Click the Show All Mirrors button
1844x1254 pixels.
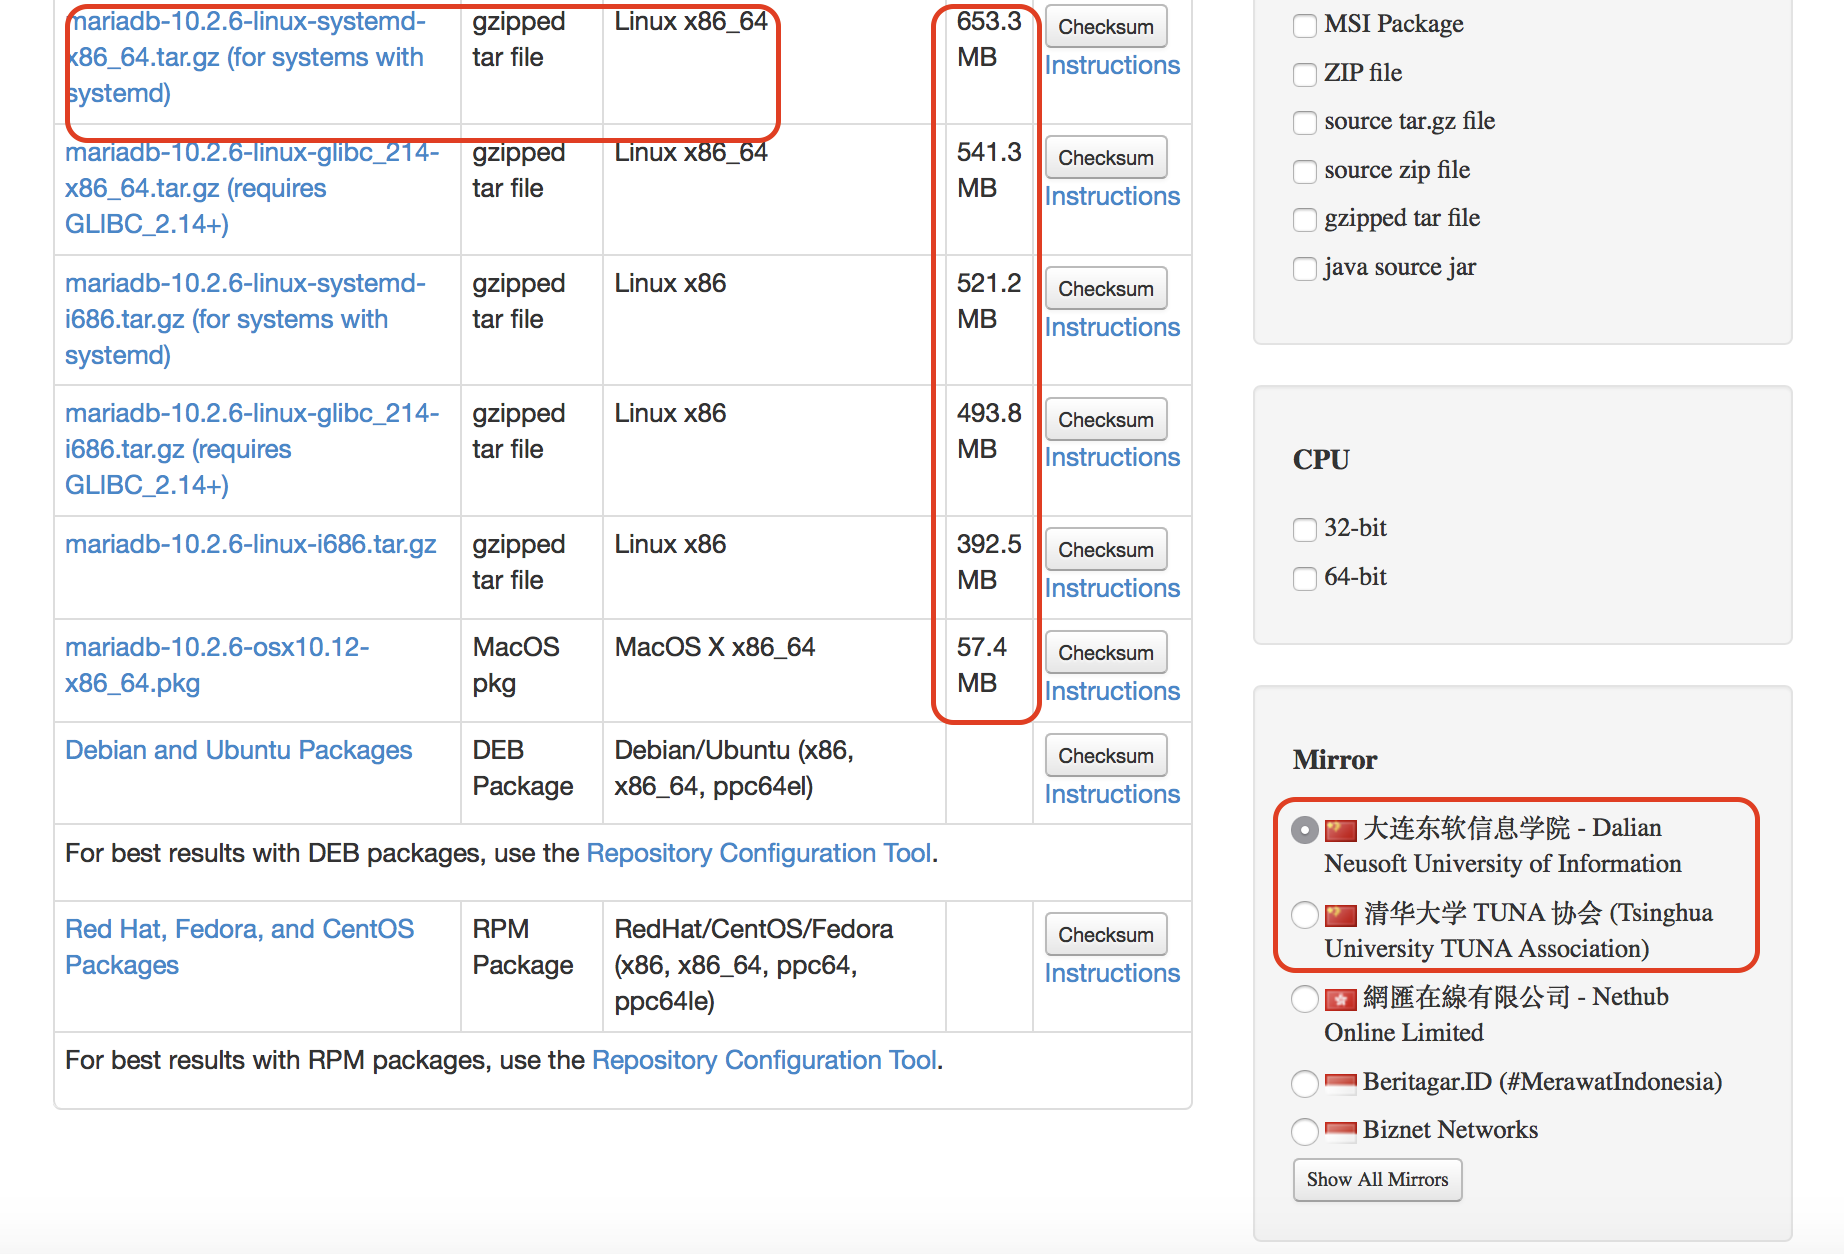point(1377,1180)
